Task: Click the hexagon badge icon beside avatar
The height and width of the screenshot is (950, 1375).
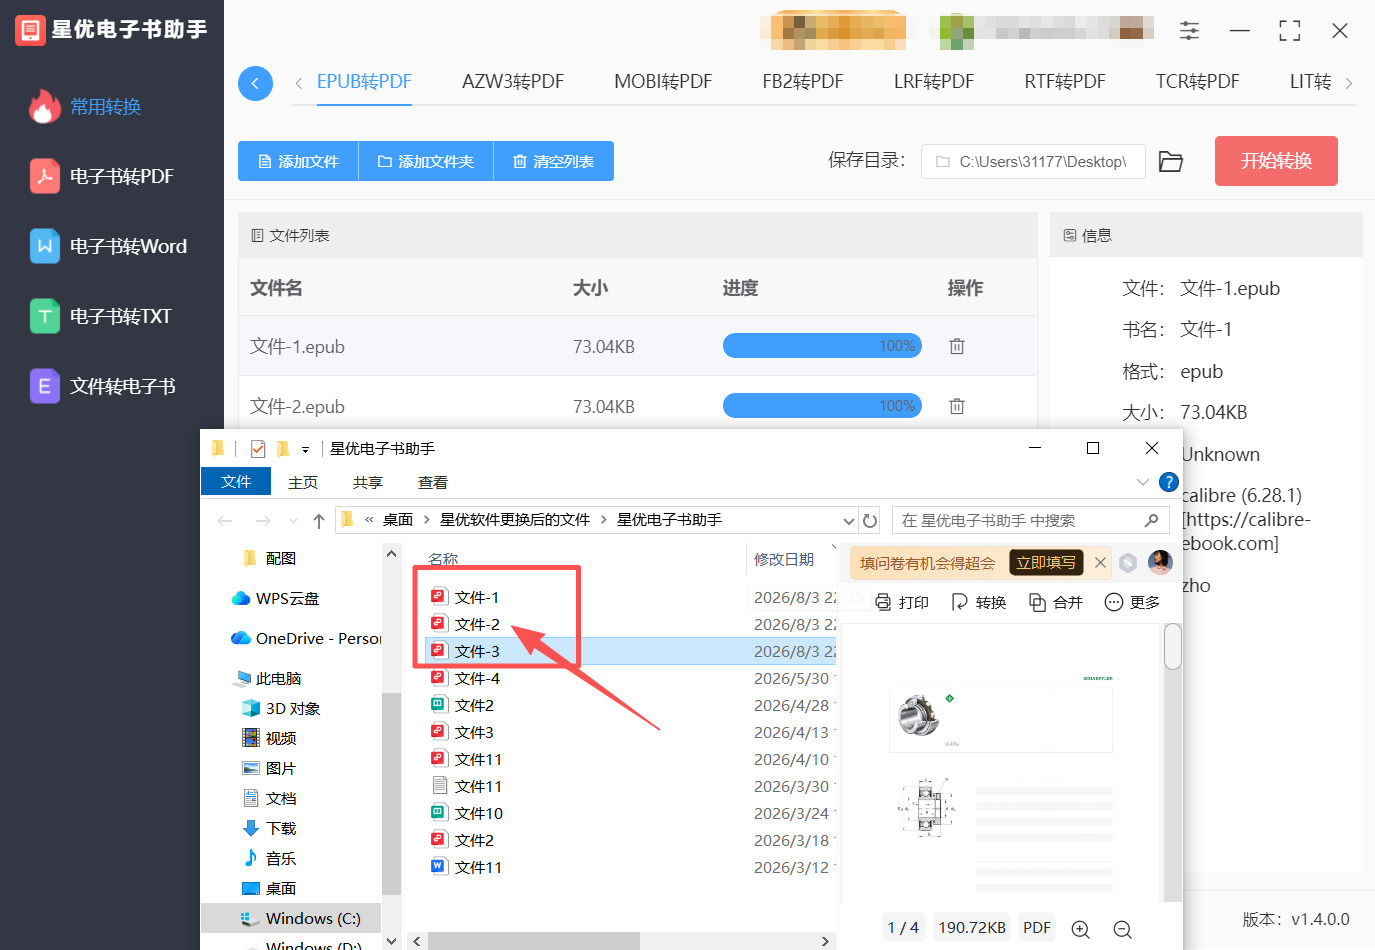Action: coord(1128,563)
